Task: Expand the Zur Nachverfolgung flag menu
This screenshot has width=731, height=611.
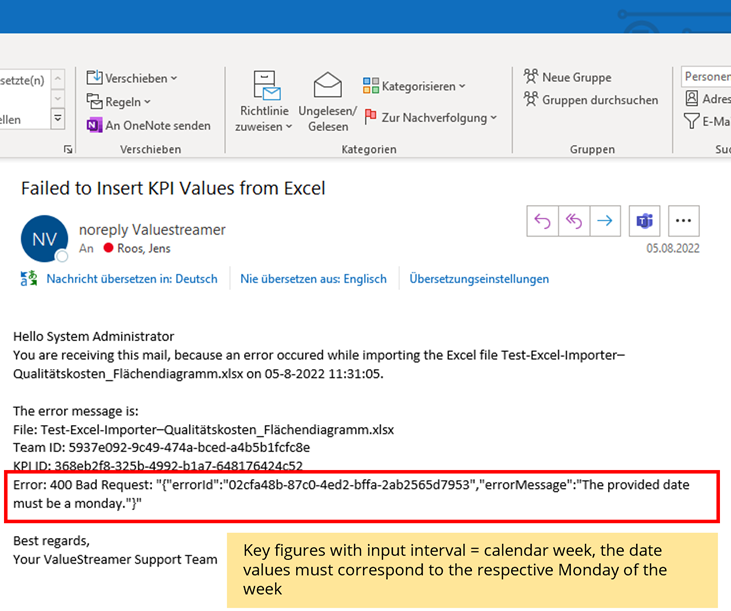Action: click(x=430, y=118)
